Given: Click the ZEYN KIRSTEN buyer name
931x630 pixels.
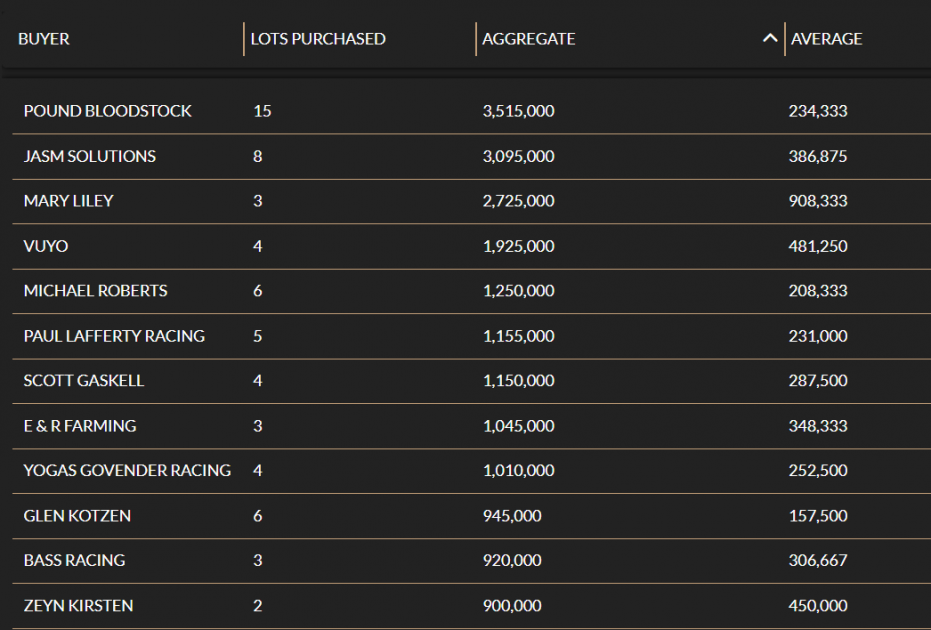Looking at the screenshot, I should 78,606.
